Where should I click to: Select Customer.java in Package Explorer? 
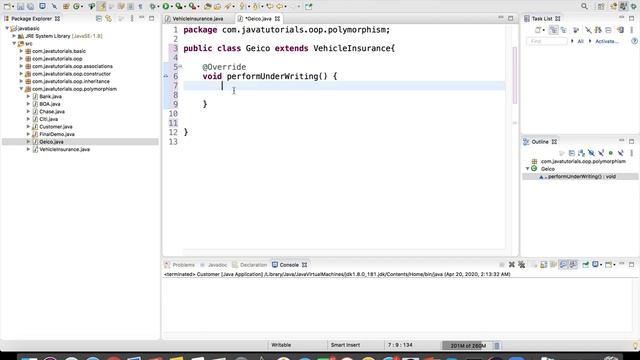click(56, 127)
